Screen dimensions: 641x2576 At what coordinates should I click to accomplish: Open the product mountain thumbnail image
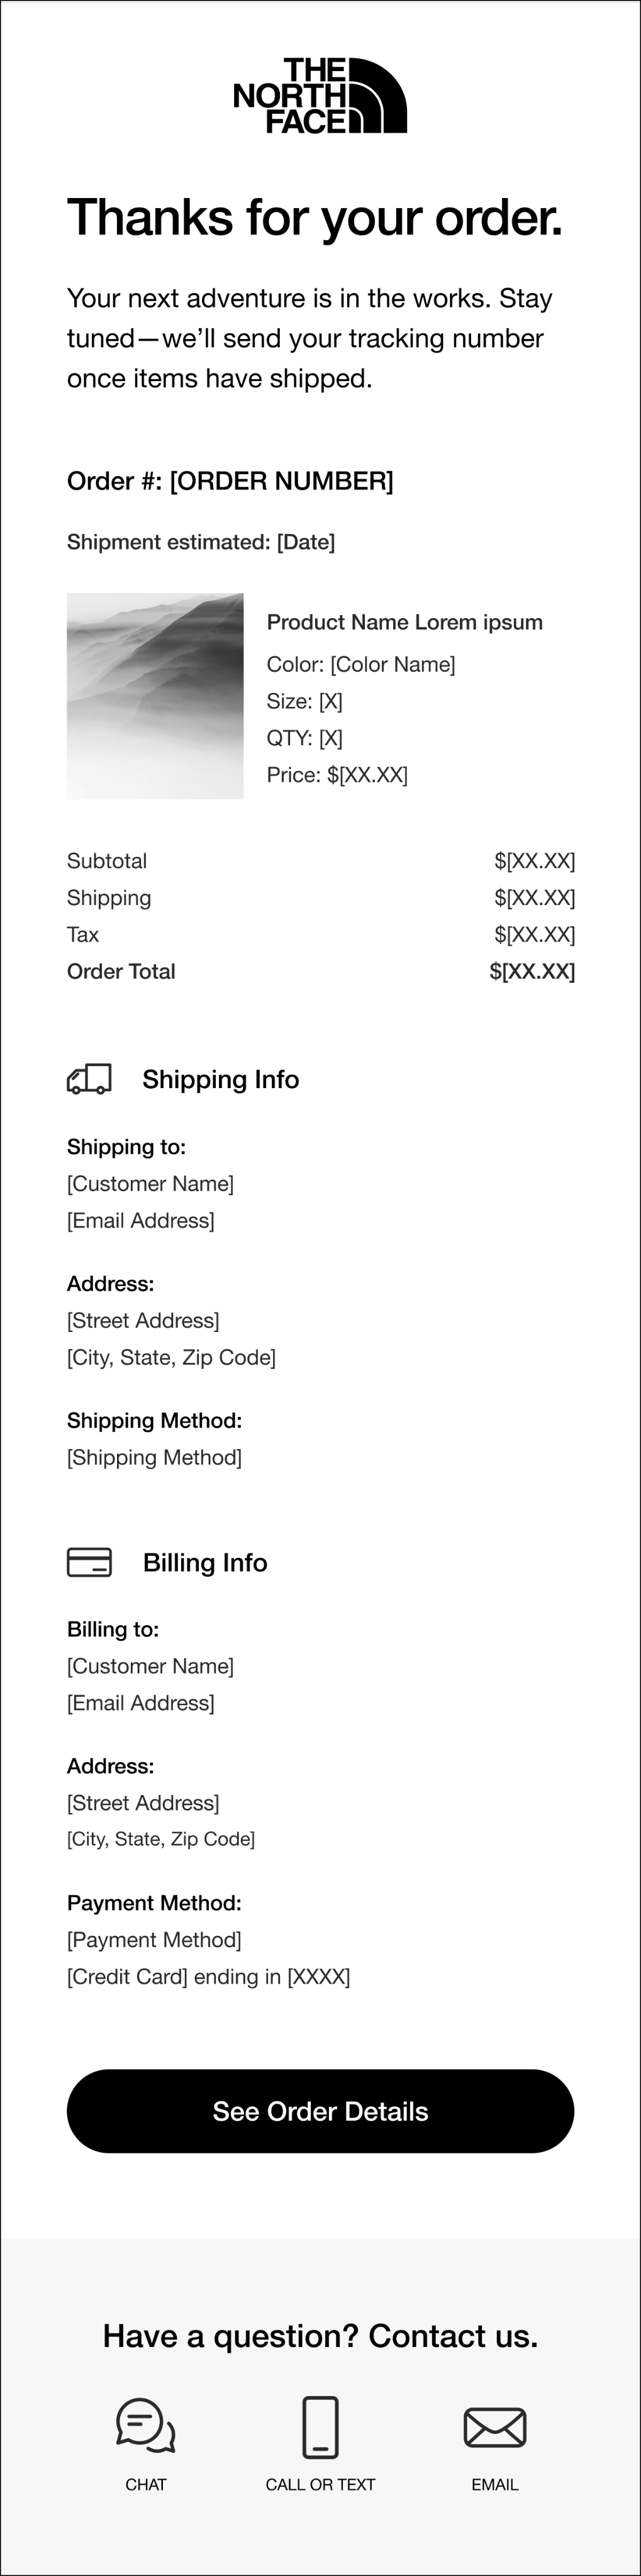(x=155, y=696)
